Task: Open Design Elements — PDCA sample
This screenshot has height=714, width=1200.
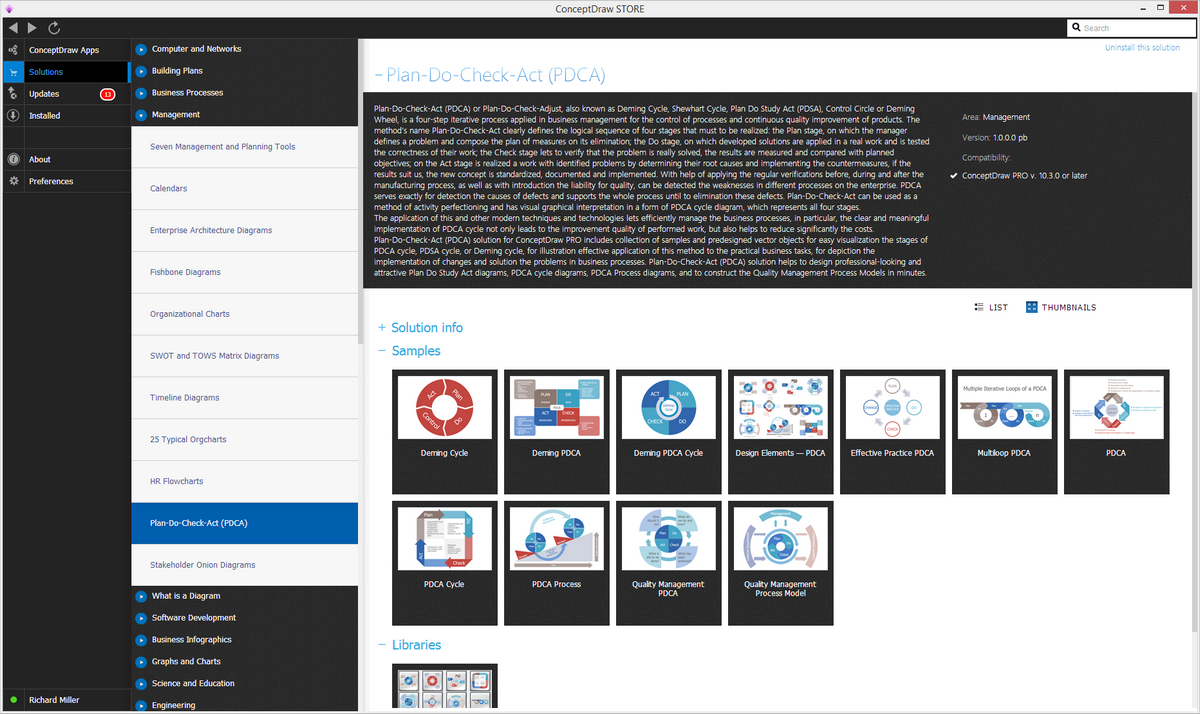Action: coord(780,431)
